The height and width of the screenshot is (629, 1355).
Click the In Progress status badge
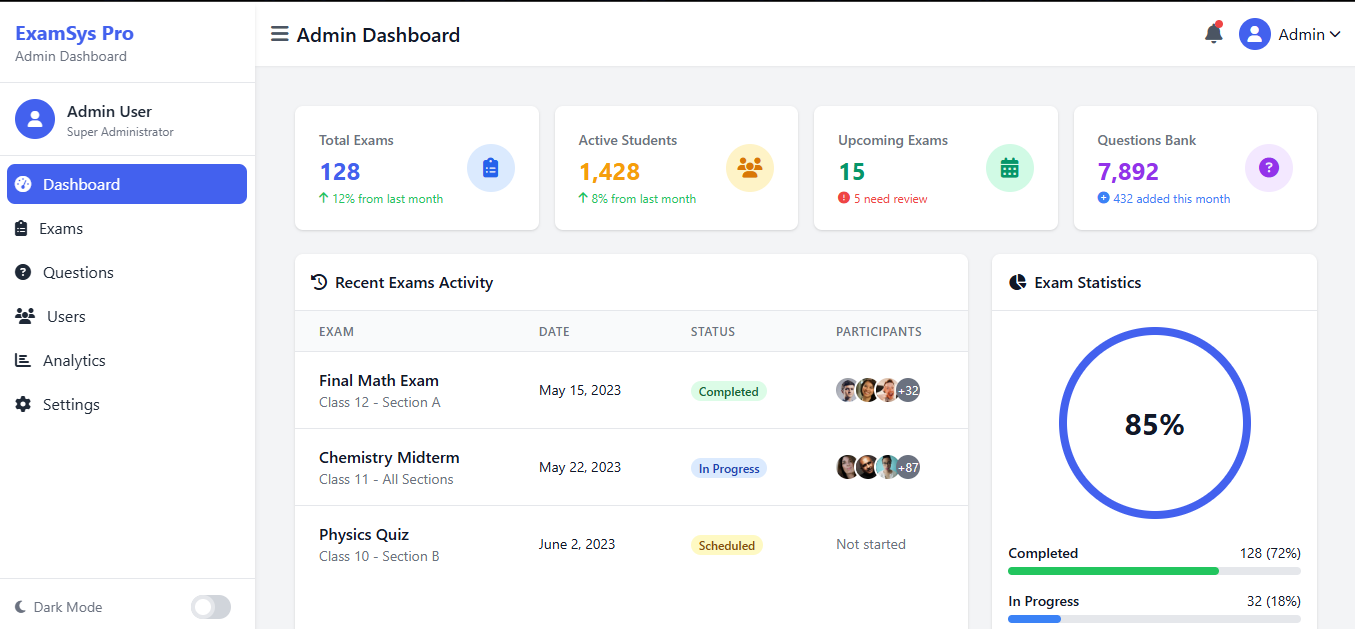[x=729, y=468]
